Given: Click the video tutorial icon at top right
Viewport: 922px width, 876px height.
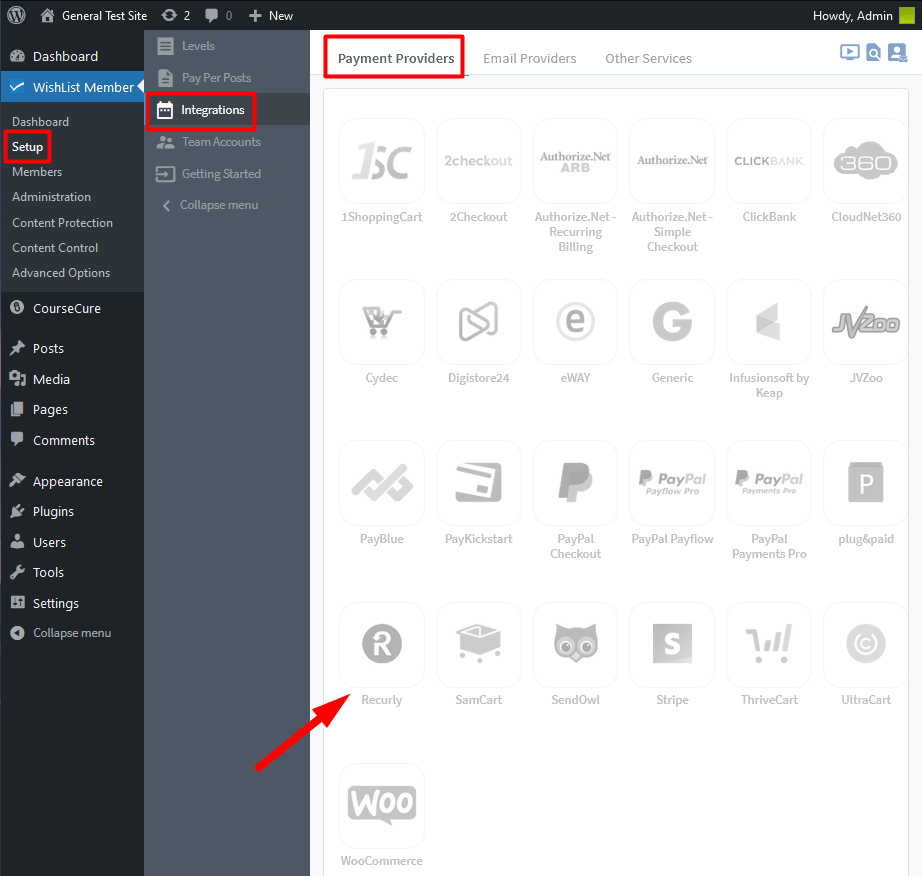Looking at the screenshot, I should pos(850,52).
